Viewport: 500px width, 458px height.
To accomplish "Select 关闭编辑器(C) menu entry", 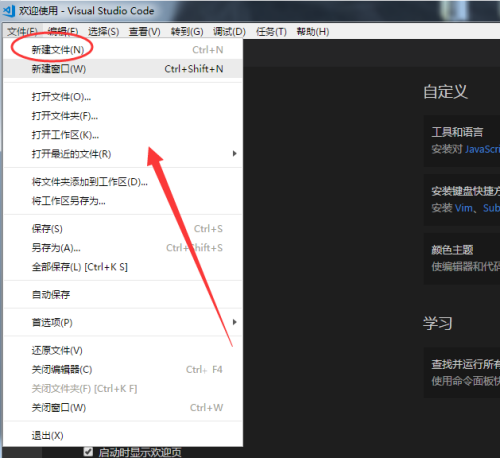I will click(x=123, y=369).
